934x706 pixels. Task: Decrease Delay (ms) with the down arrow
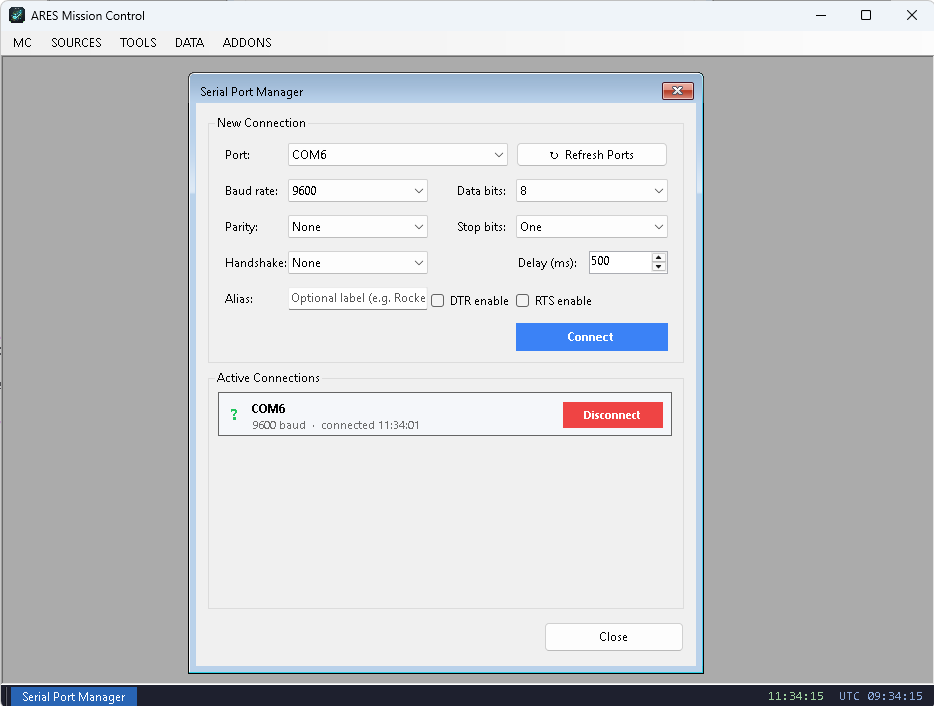659,267
